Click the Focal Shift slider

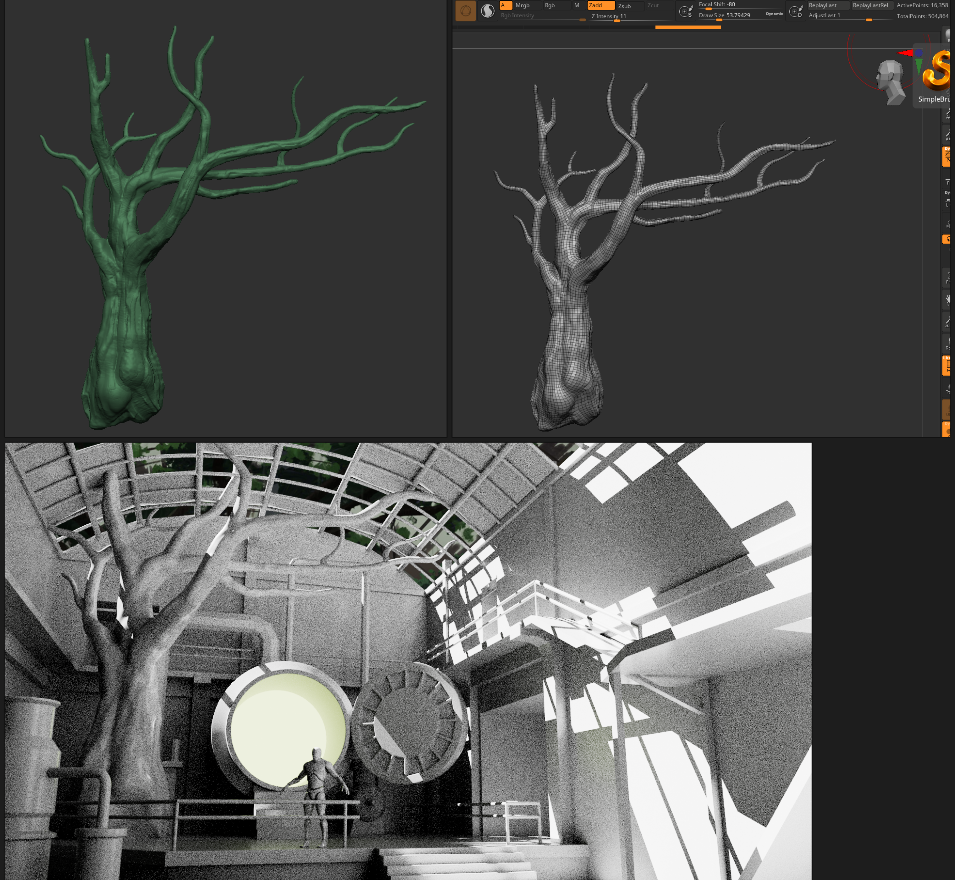740,5
